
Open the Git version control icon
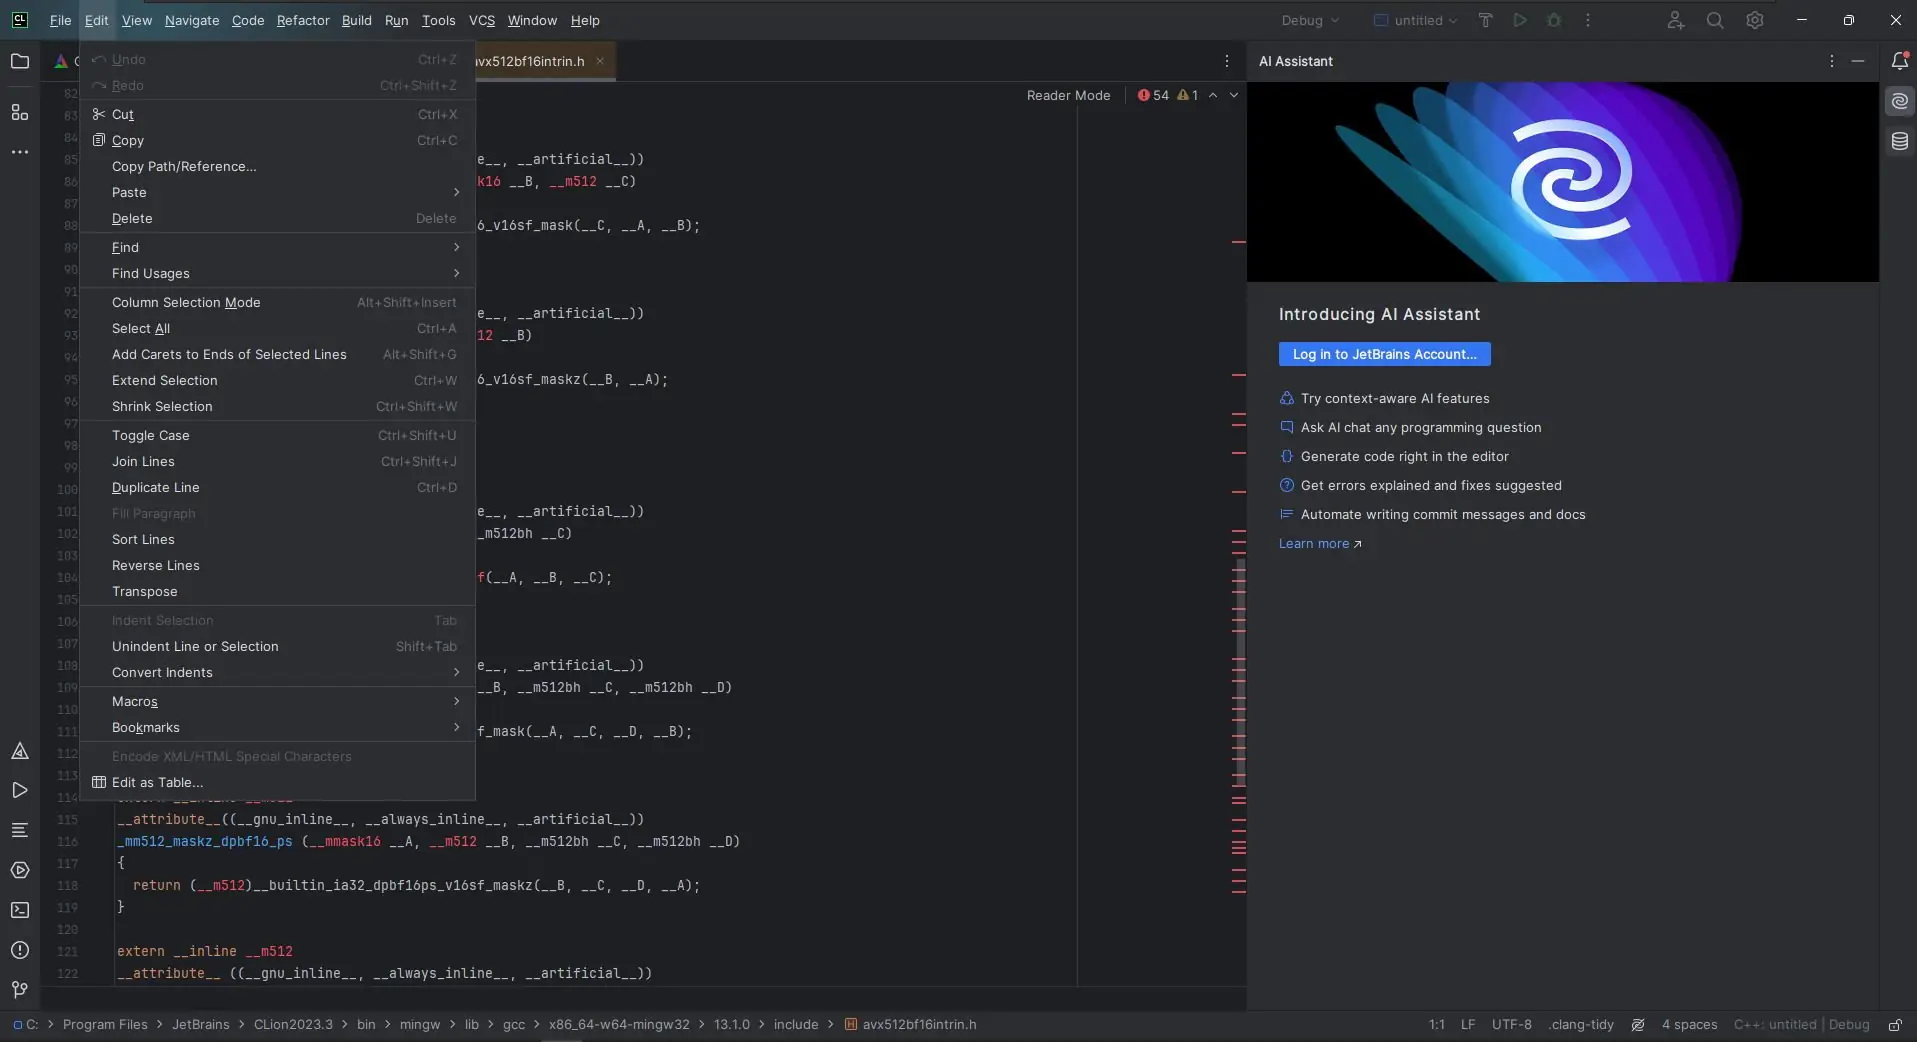tap(20, 989)
